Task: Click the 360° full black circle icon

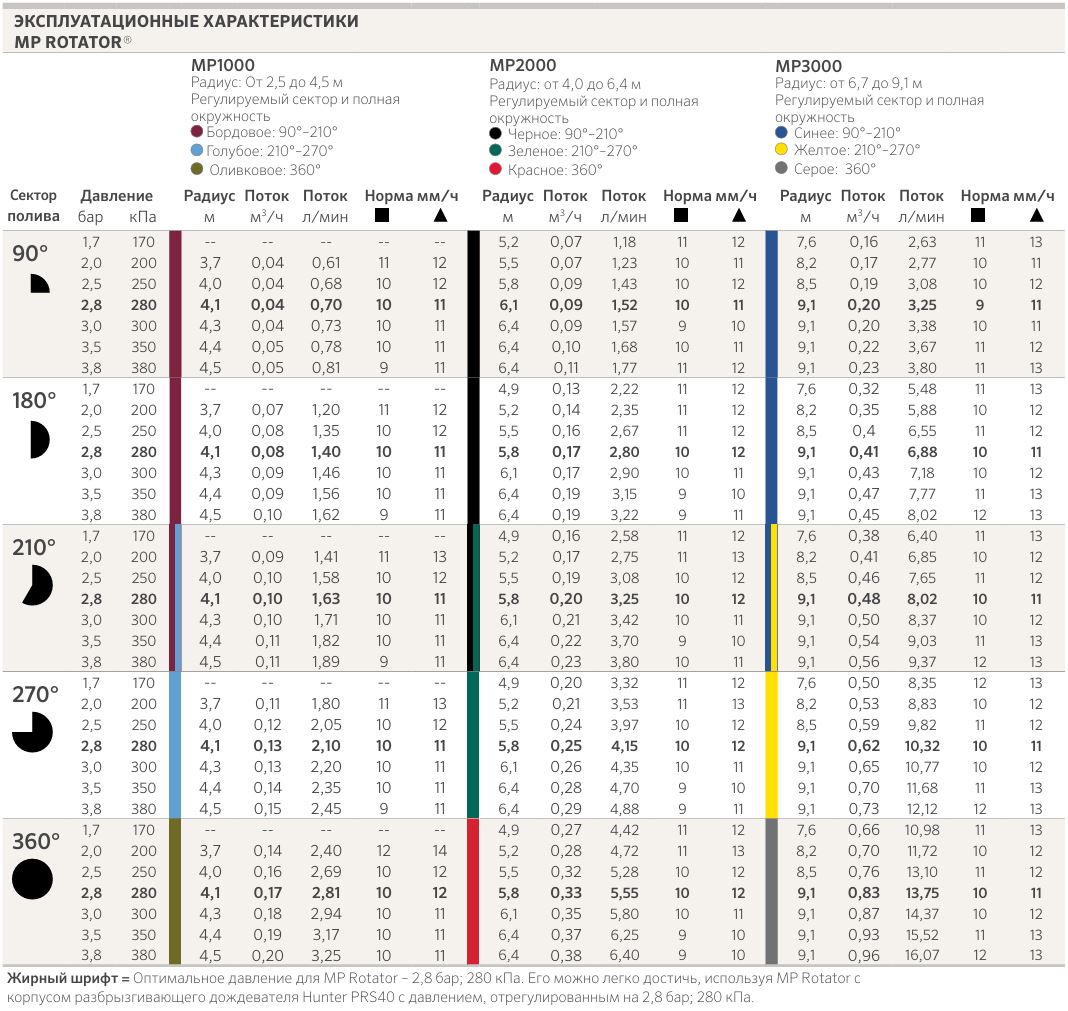Action: 32,879
